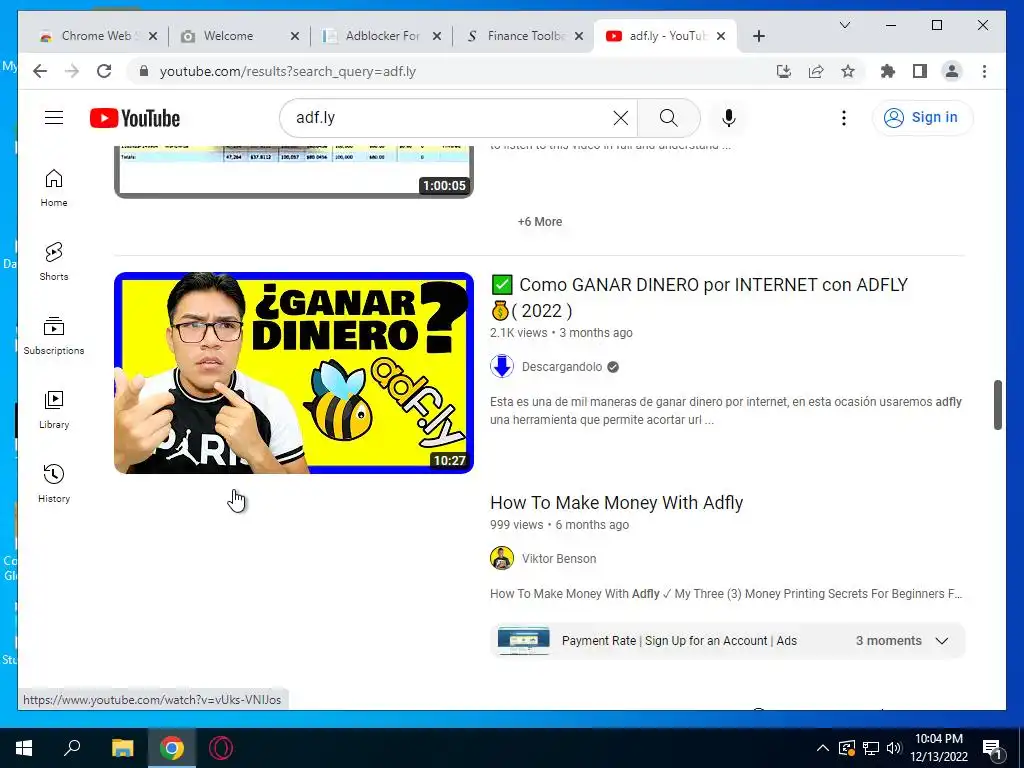
Task: Close the Finance Toolbar tab
Action: coord(579,36)
